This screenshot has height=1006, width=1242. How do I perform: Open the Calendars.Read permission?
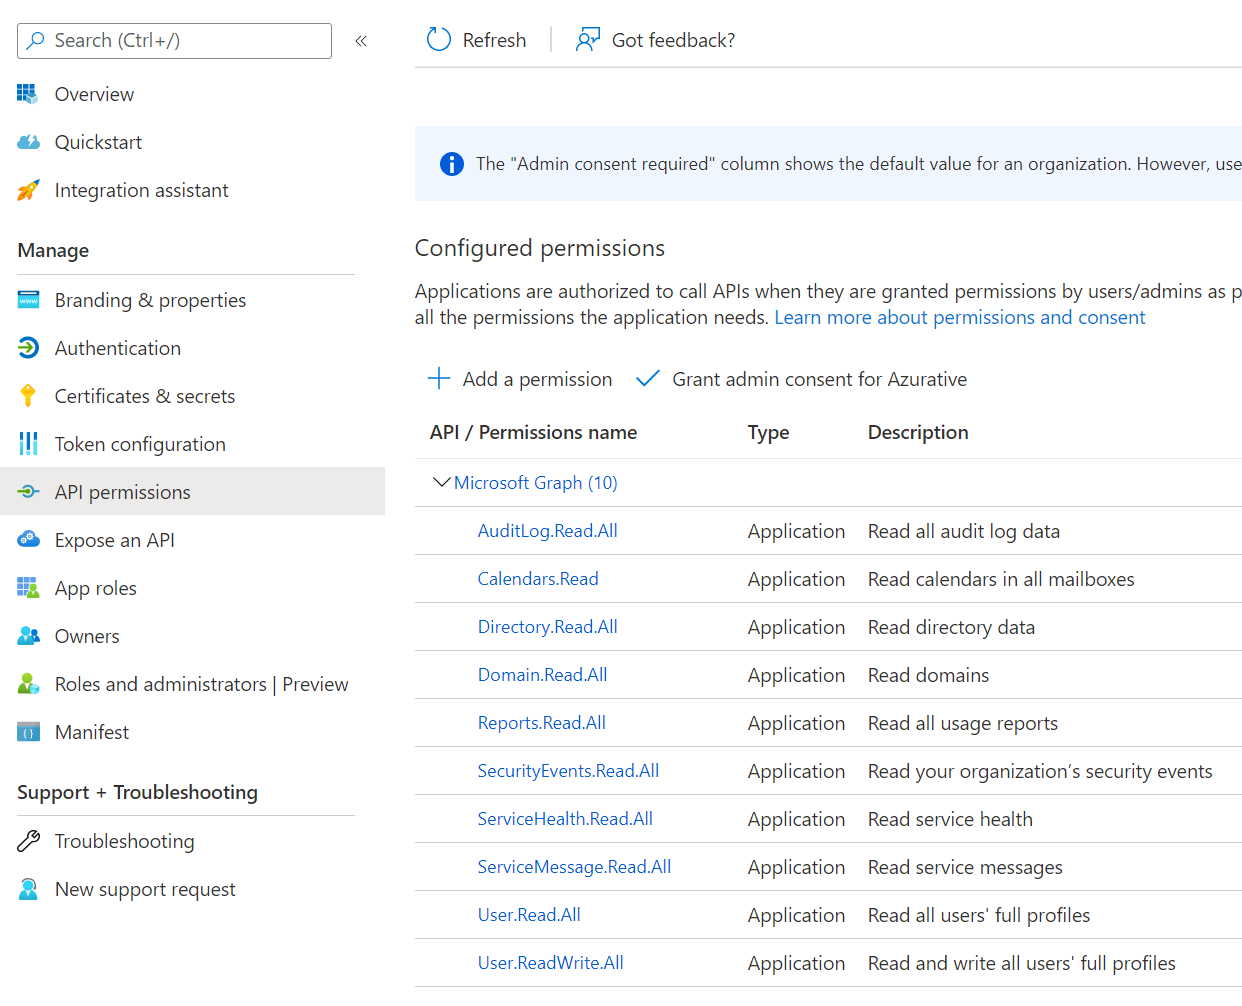click(538, 579)
